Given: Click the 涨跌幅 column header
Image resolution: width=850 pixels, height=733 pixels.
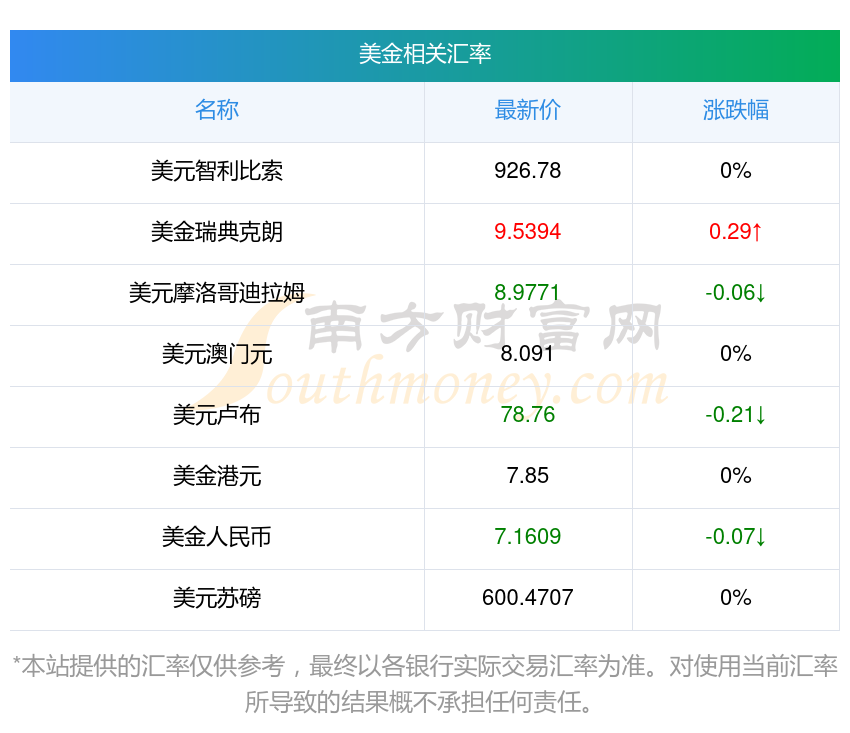Looking at the screenshot, I should pos(736,110).
